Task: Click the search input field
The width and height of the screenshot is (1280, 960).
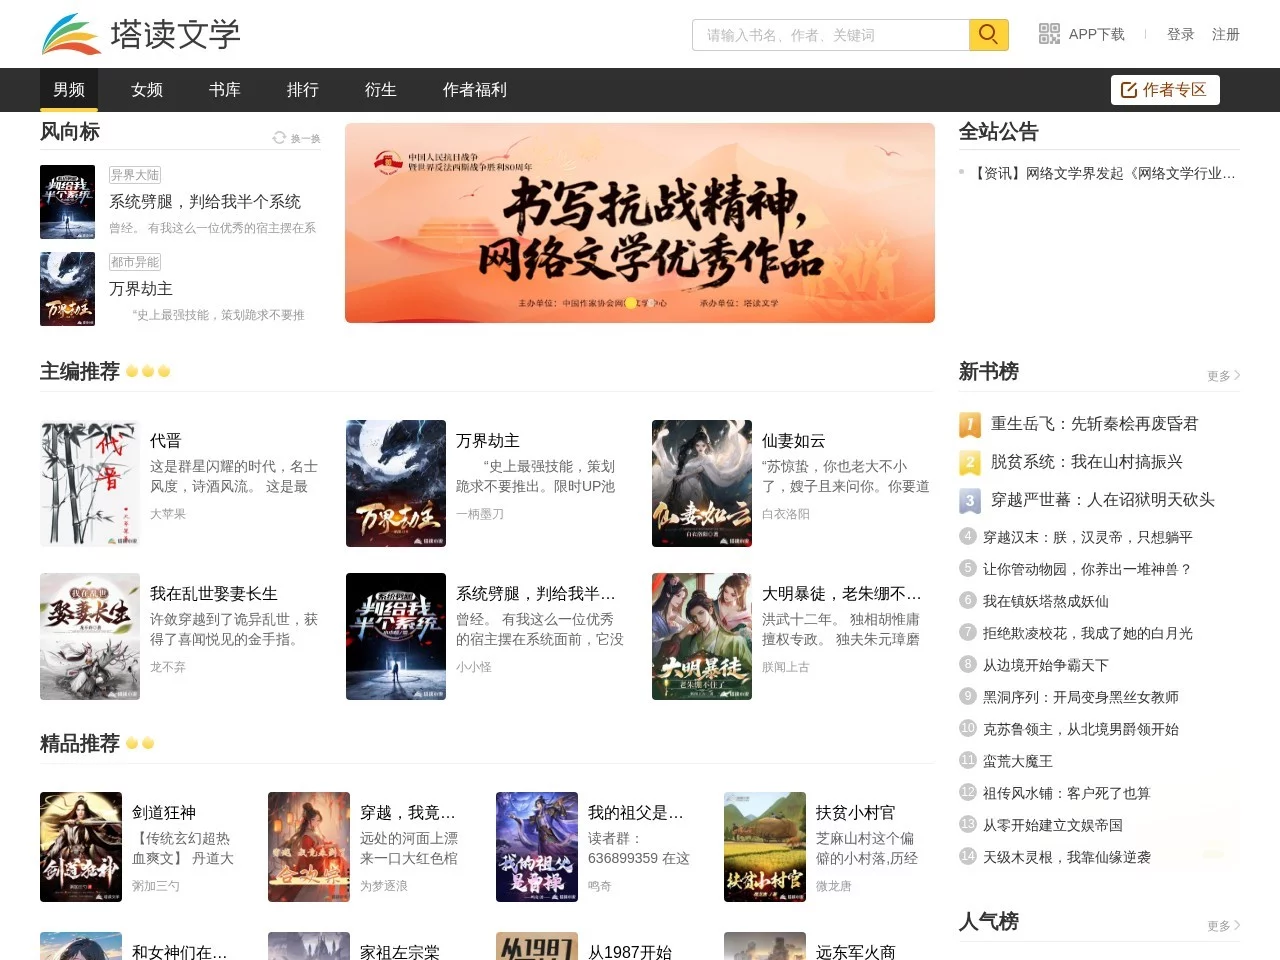Action: [x=830, y=34]
